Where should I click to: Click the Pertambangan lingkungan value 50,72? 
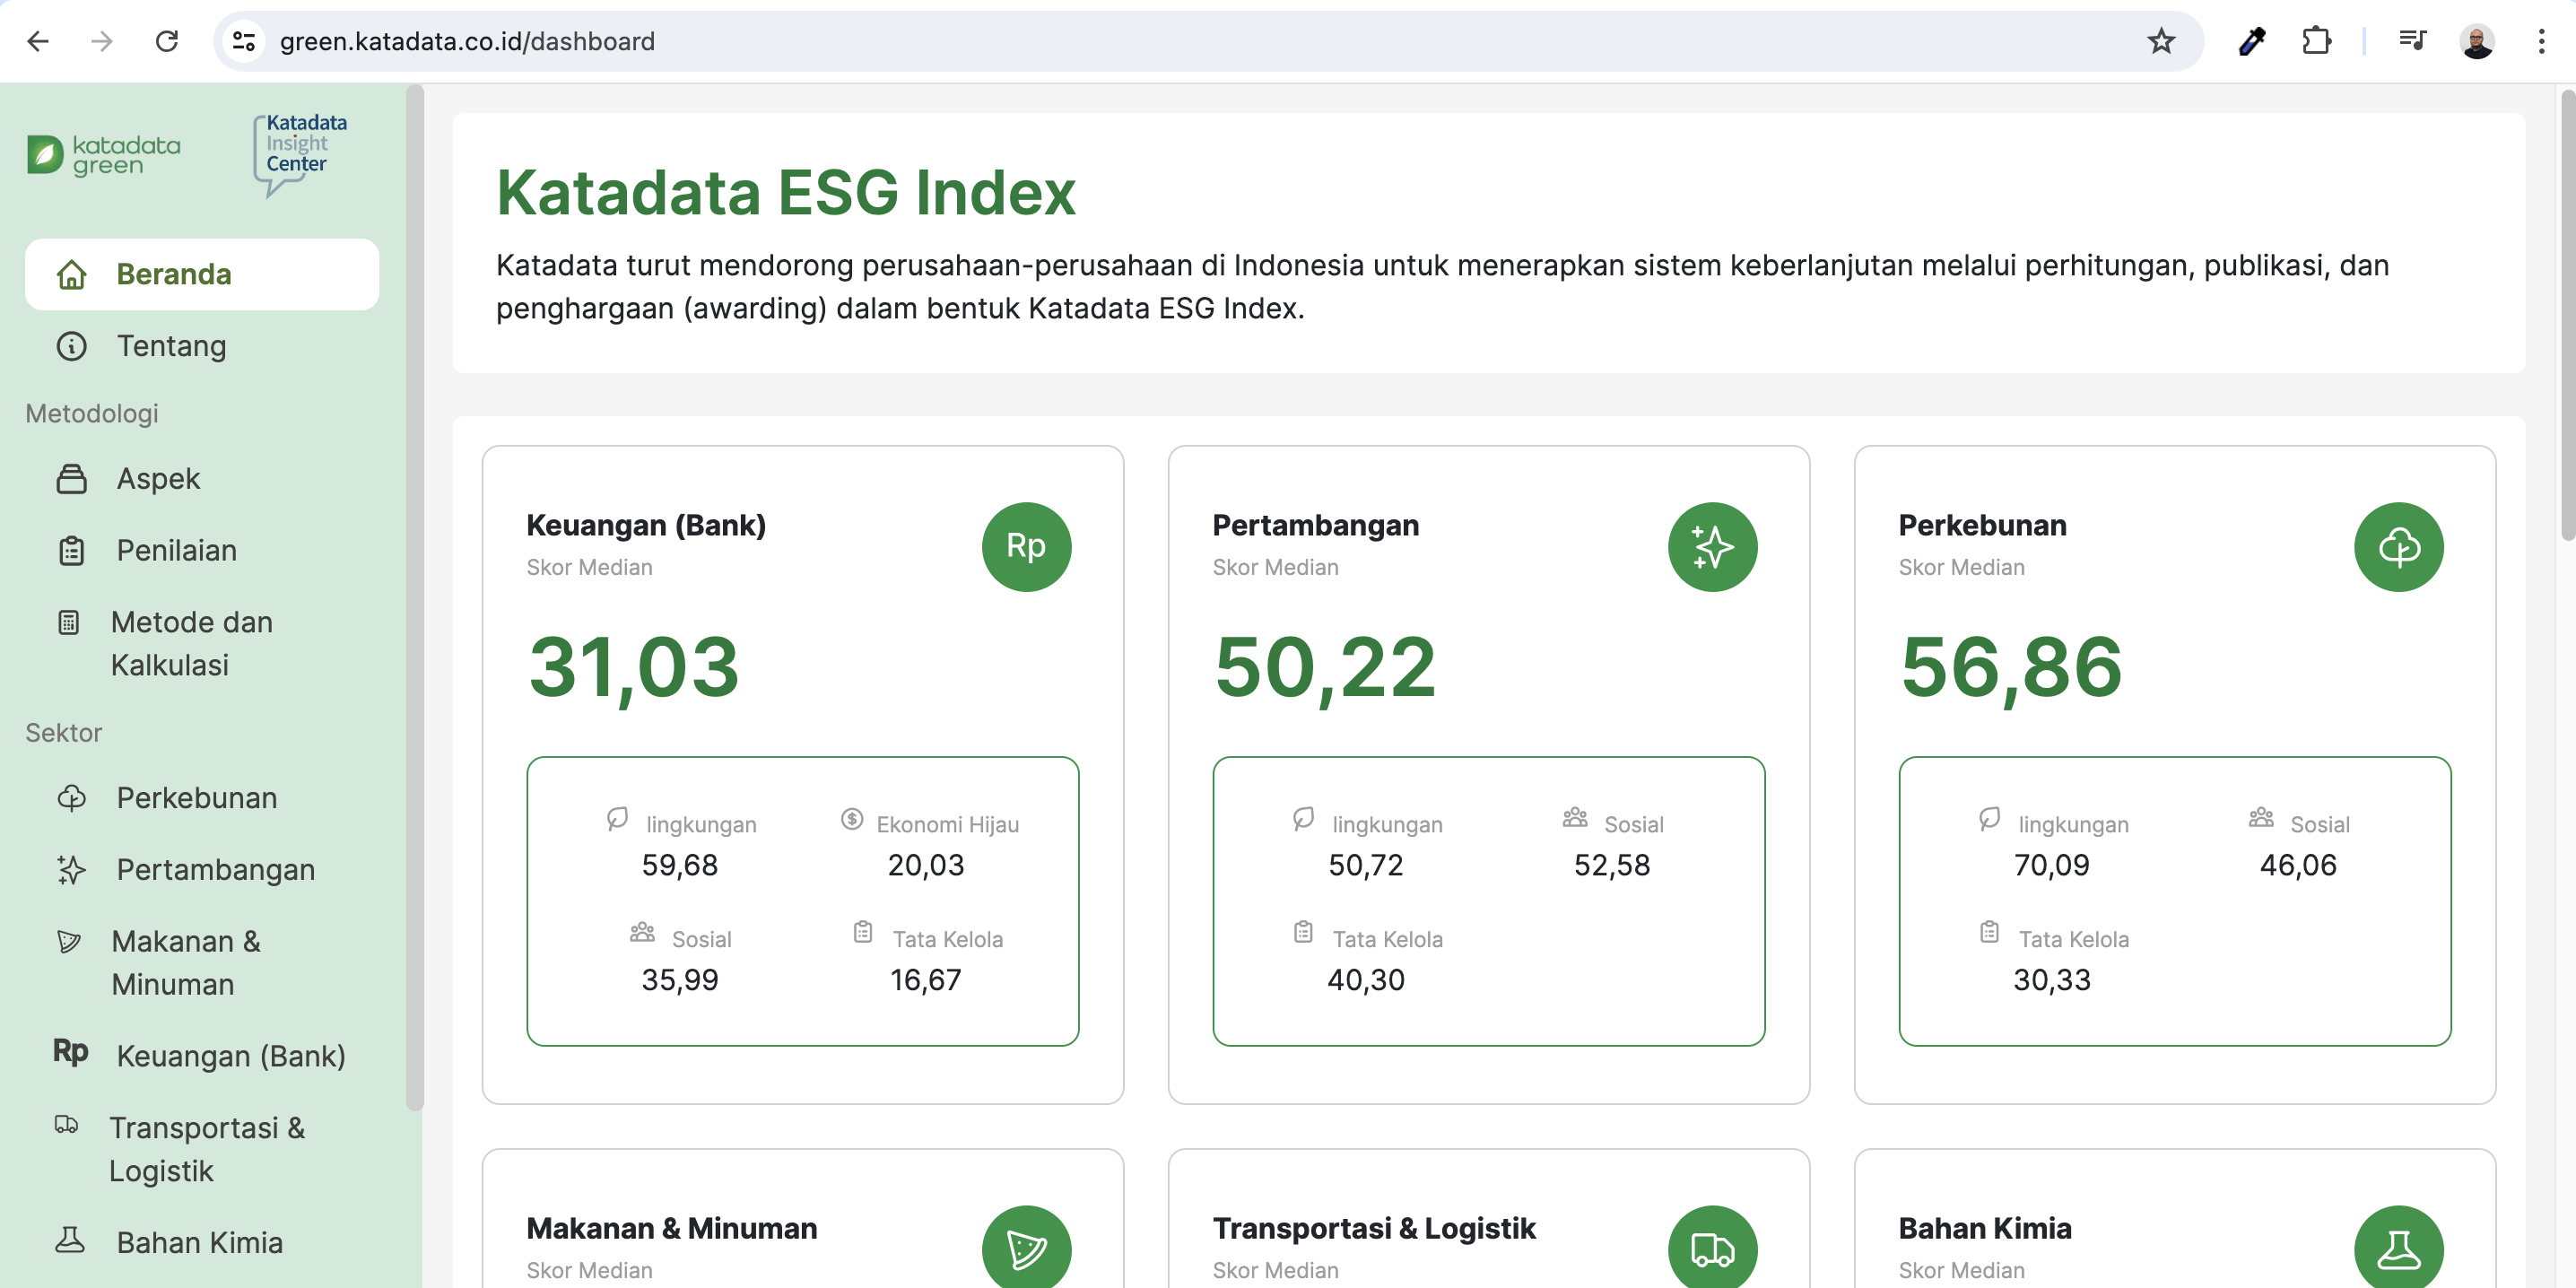click(1366, 865)
